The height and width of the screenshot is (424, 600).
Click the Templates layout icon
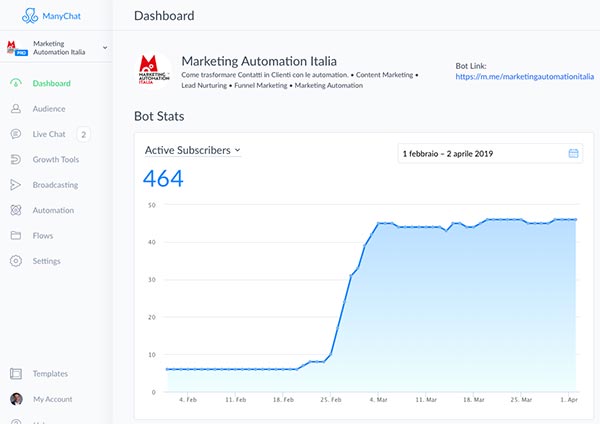click(x=16, y=373)
